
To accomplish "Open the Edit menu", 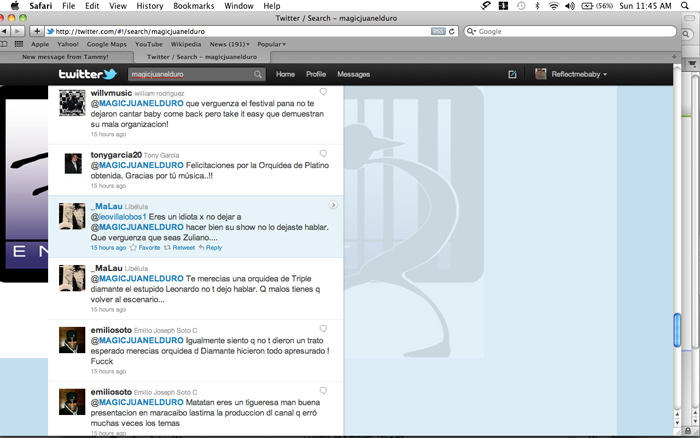I will [92, 6].
